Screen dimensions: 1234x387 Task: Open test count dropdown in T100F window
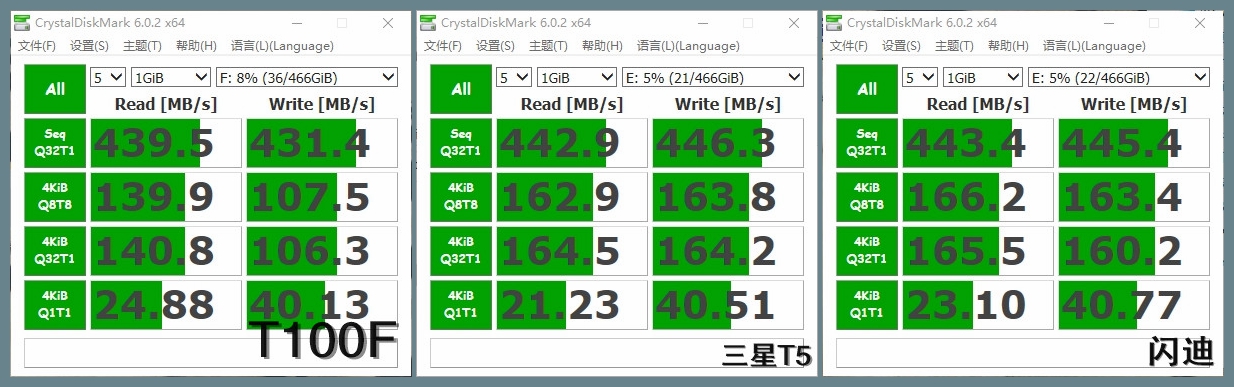click(108, 77)
